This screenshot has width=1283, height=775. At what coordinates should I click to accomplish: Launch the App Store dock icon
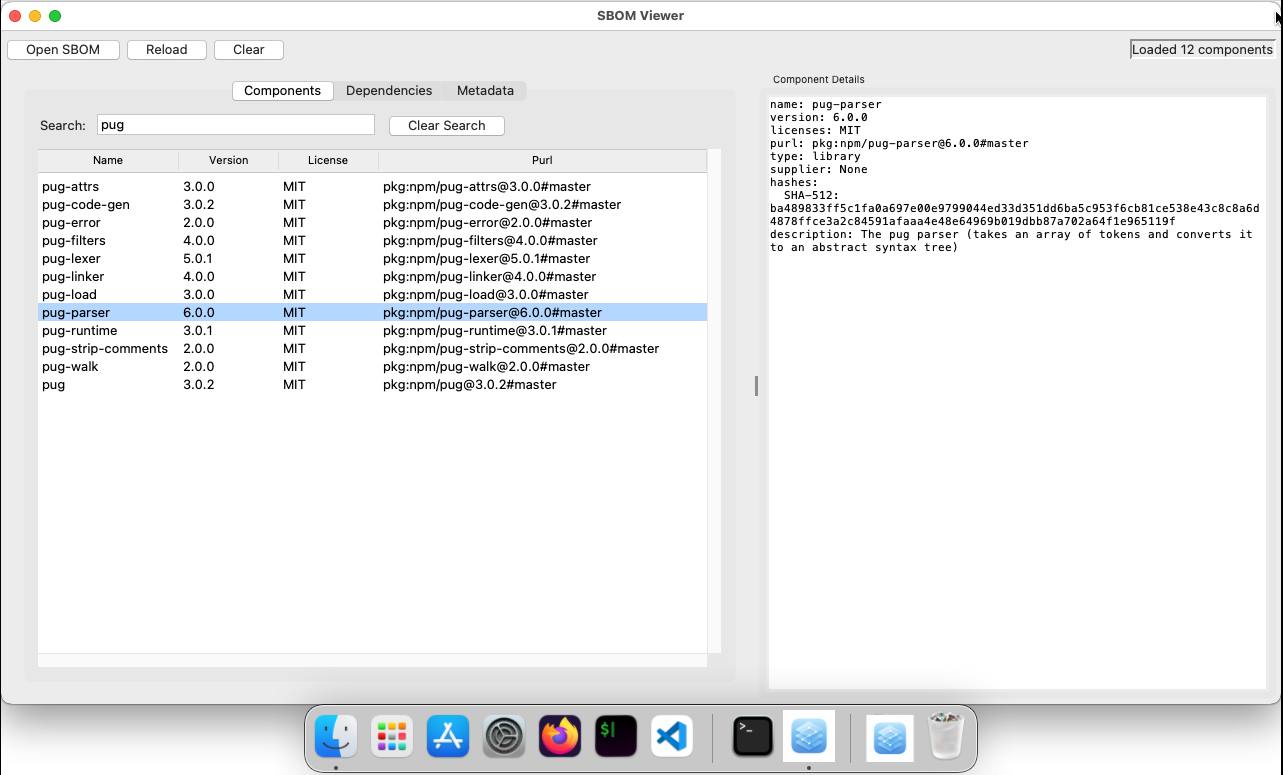pos(448,738)
